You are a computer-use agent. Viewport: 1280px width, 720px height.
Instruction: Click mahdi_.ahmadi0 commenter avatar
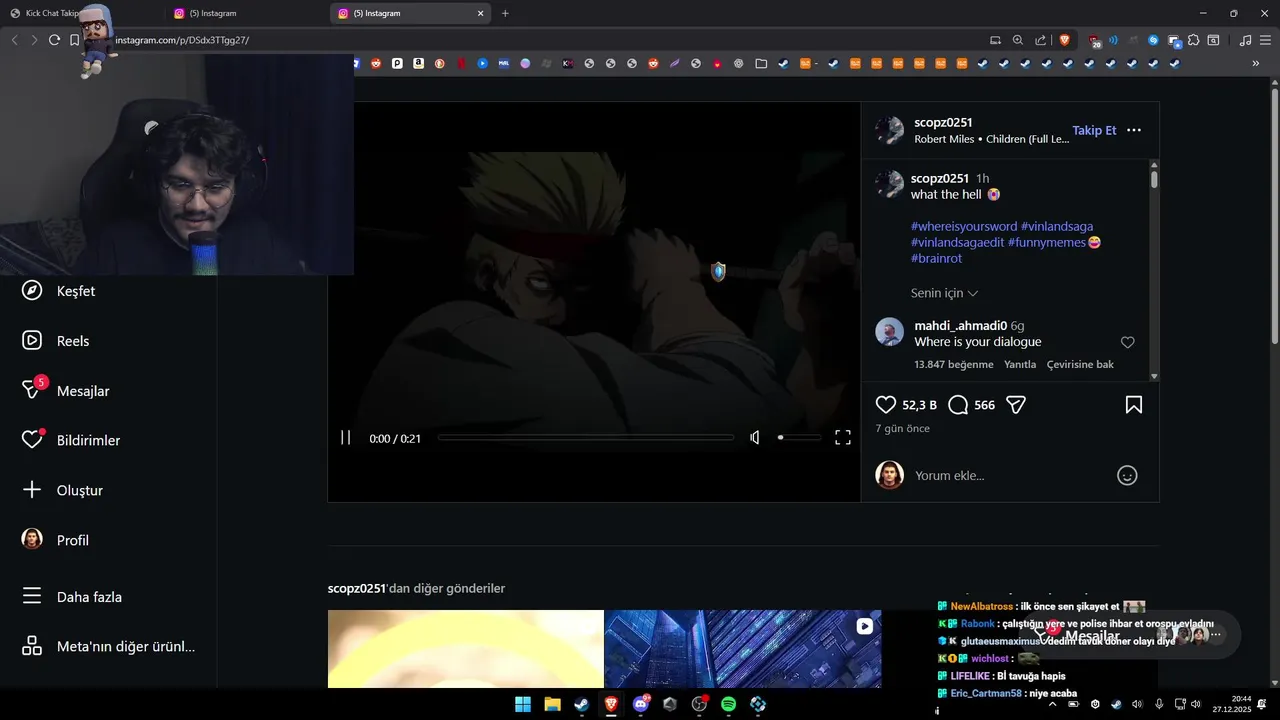point(889,332)
